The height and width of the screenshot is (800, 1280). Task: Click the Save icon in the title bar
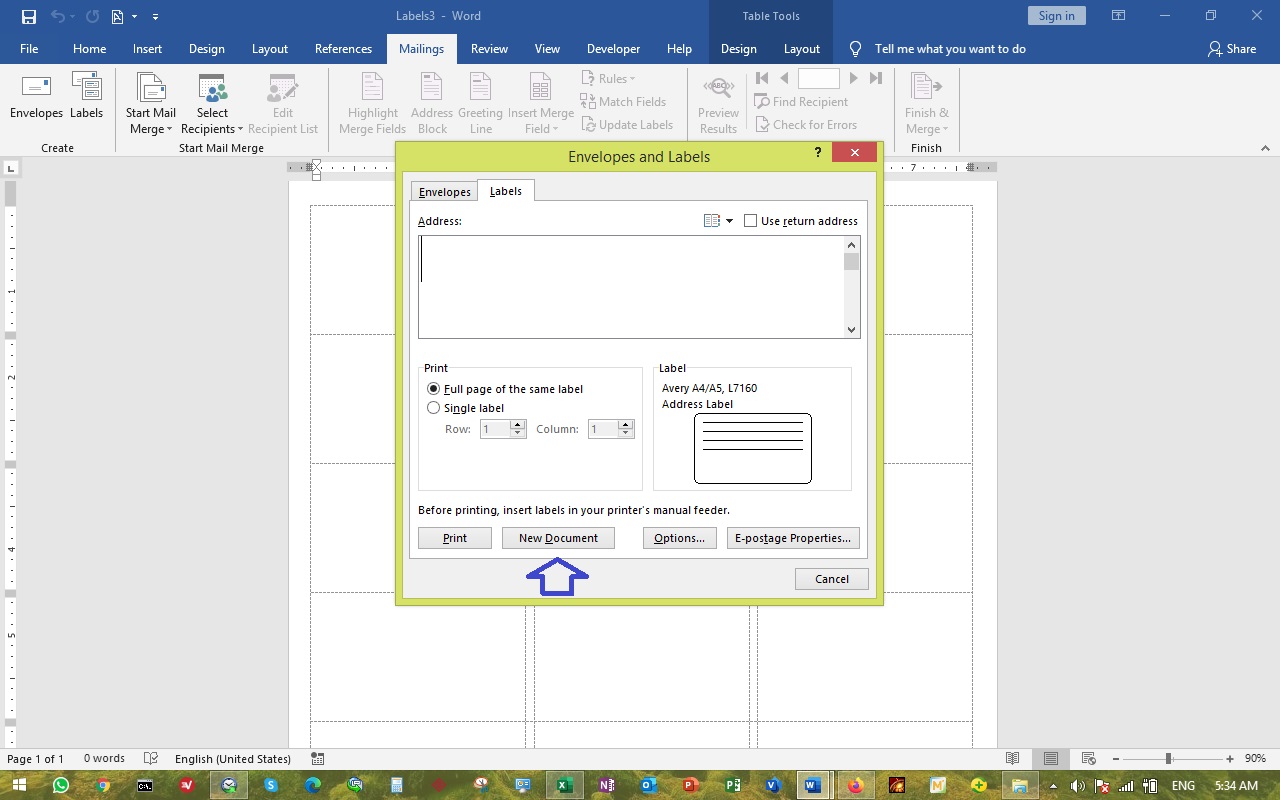pyautogui.click(x=28, y=16)
